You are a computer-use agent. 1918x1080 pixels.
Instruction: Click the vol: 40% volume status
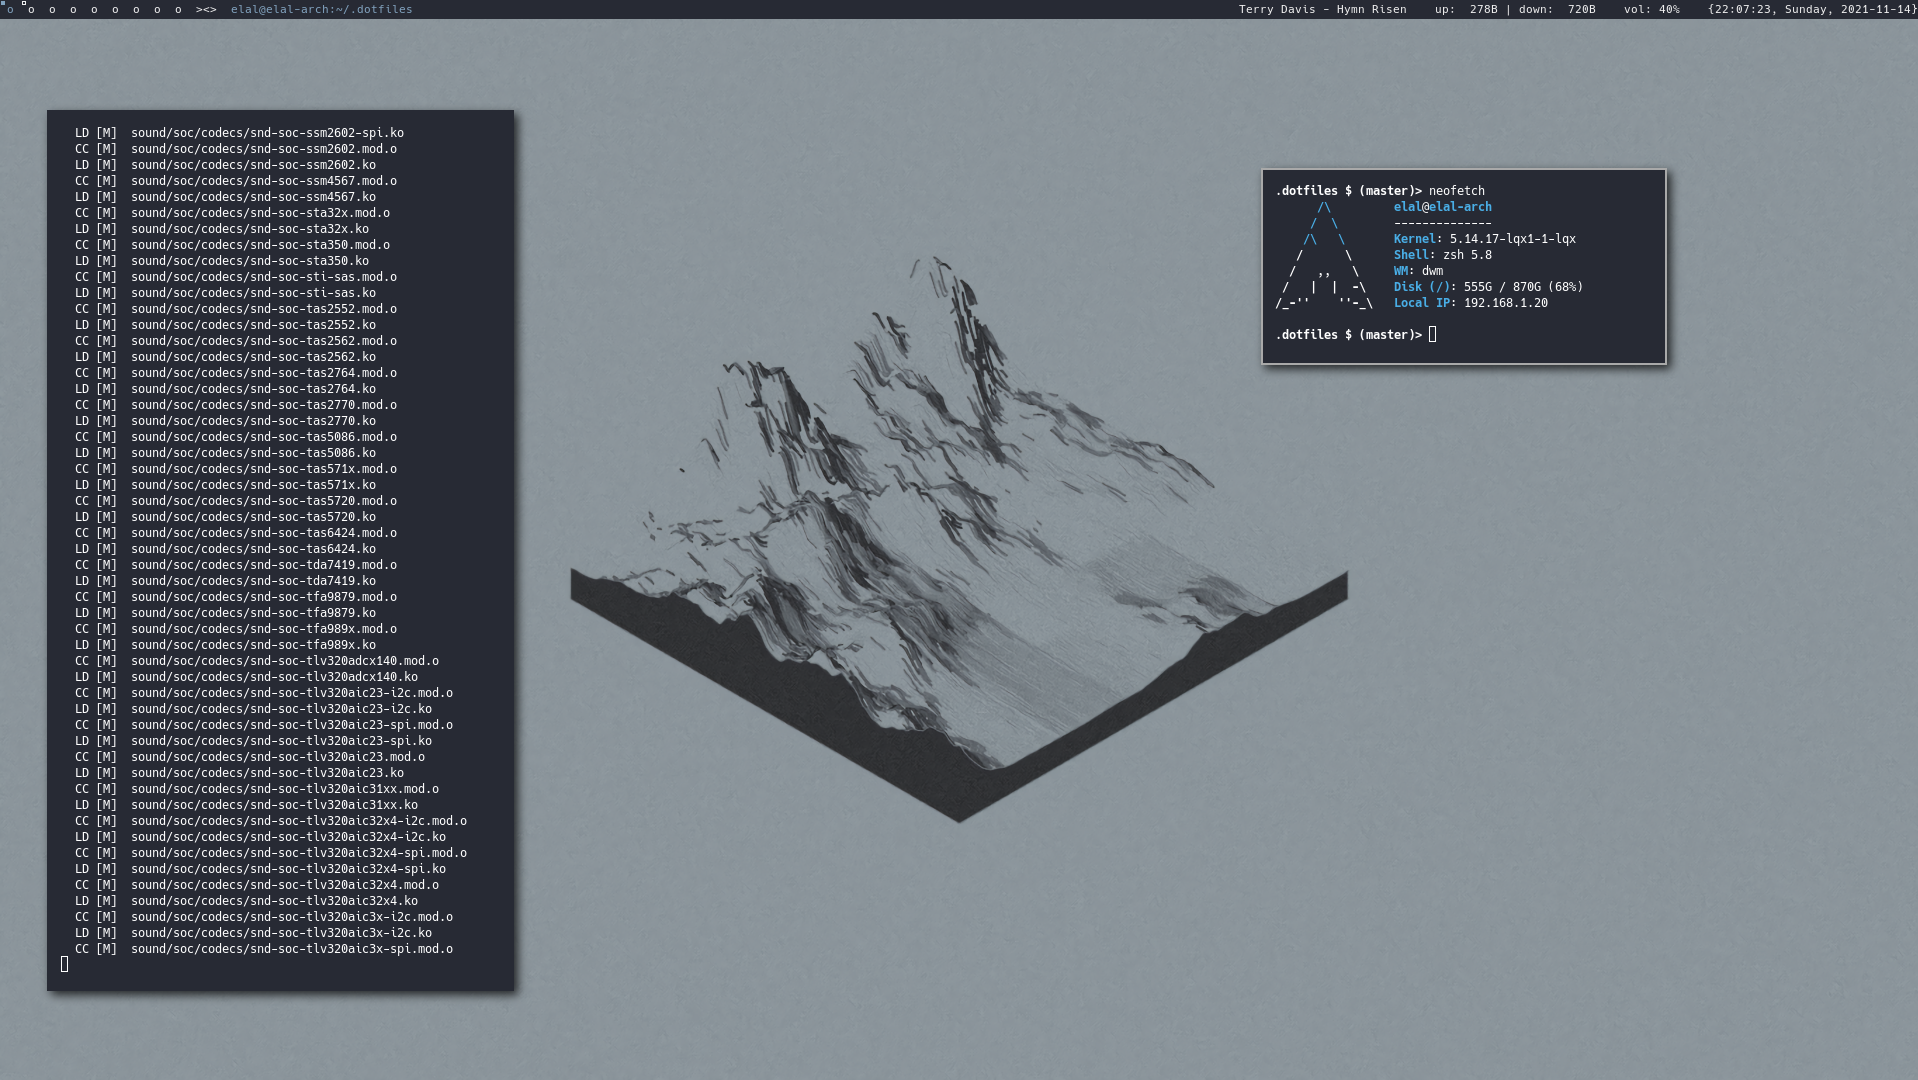[x=1651, y=9]
